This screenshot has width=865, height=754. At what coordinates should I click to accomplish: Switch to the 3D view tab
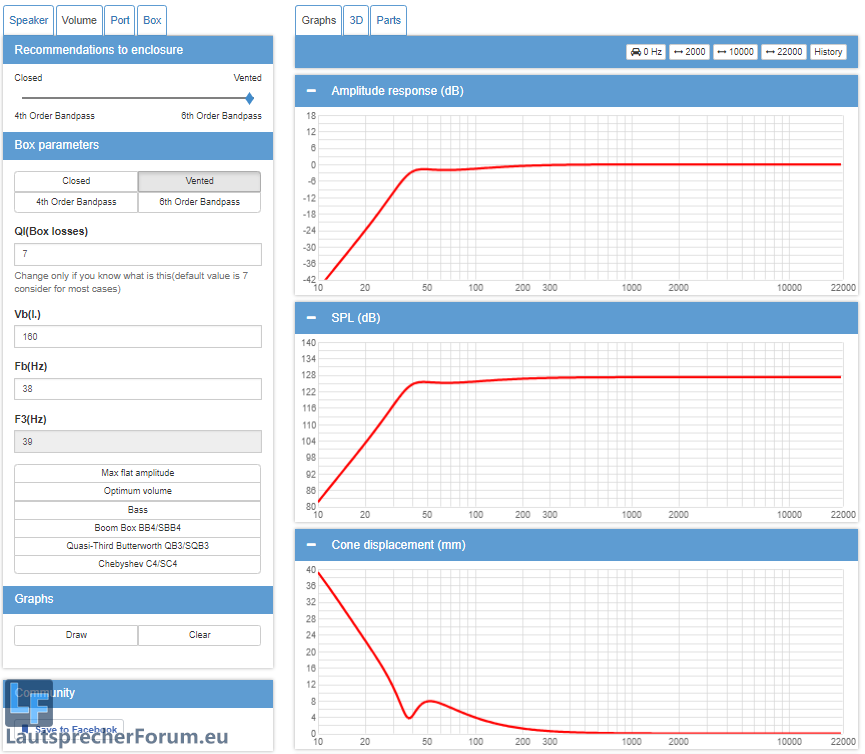[x=356, y=20]
